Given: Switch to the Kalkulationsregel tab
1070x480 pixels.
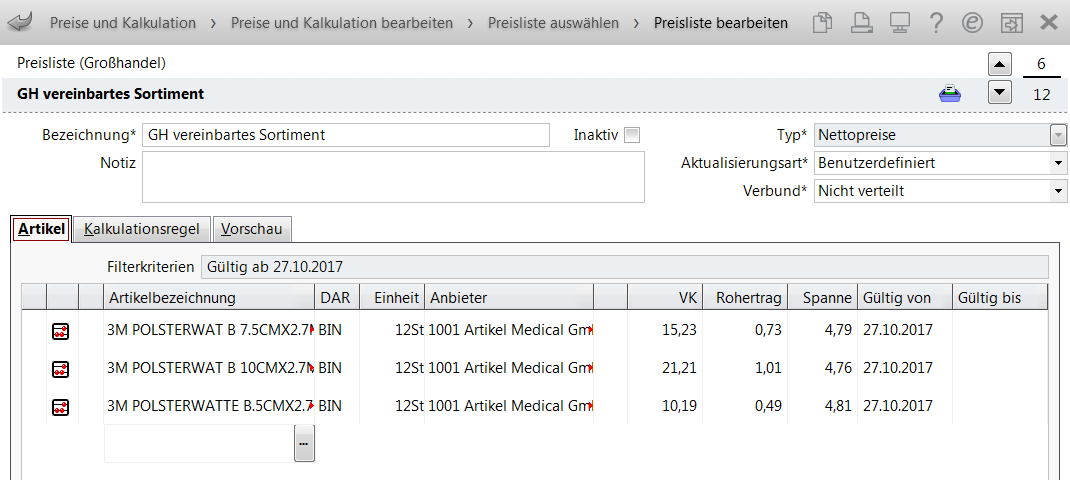Looking at the screenshot, I should point(142,229).
